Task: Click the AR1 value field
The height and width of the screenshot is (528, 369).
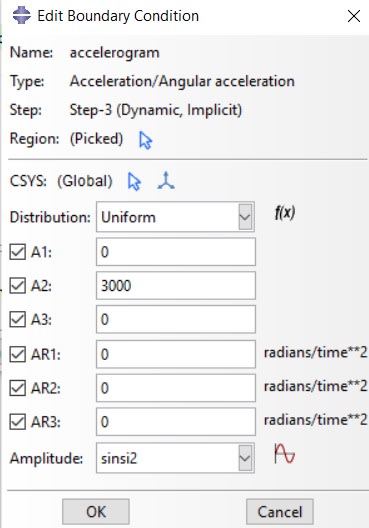Action: 176,354
